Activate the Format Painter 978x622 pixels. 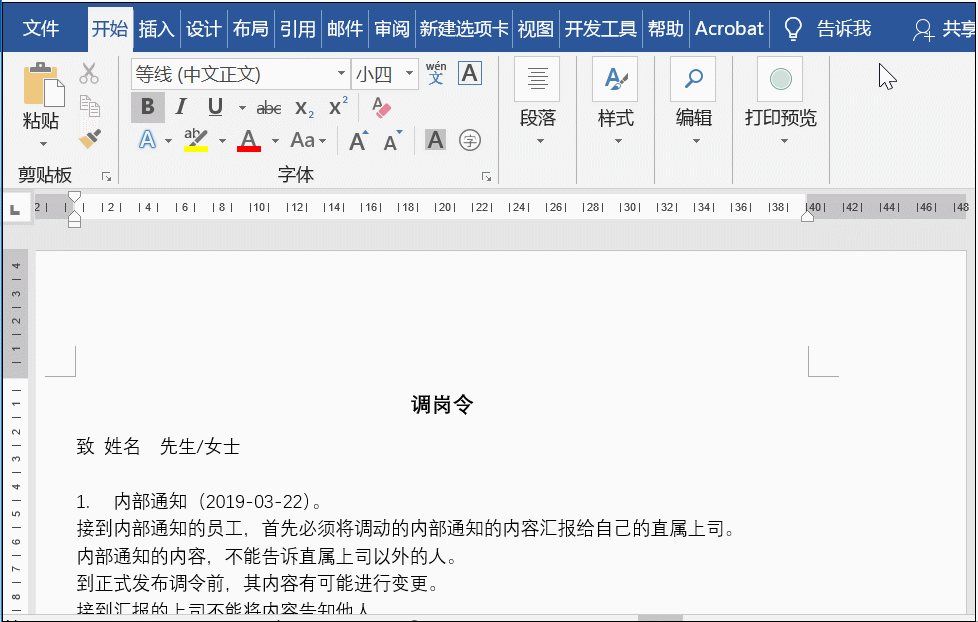coord(88,138)
